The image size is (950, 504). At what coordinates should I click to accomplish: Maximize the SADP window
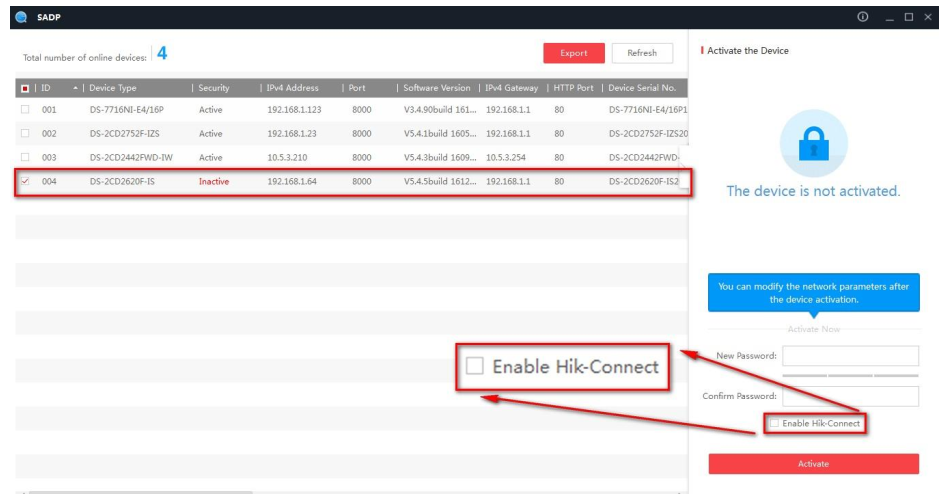point(909,17)
